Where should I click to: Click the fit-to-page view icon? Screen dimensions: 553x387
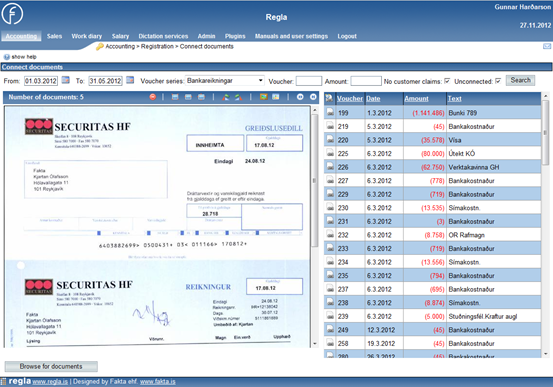point(175,97)
